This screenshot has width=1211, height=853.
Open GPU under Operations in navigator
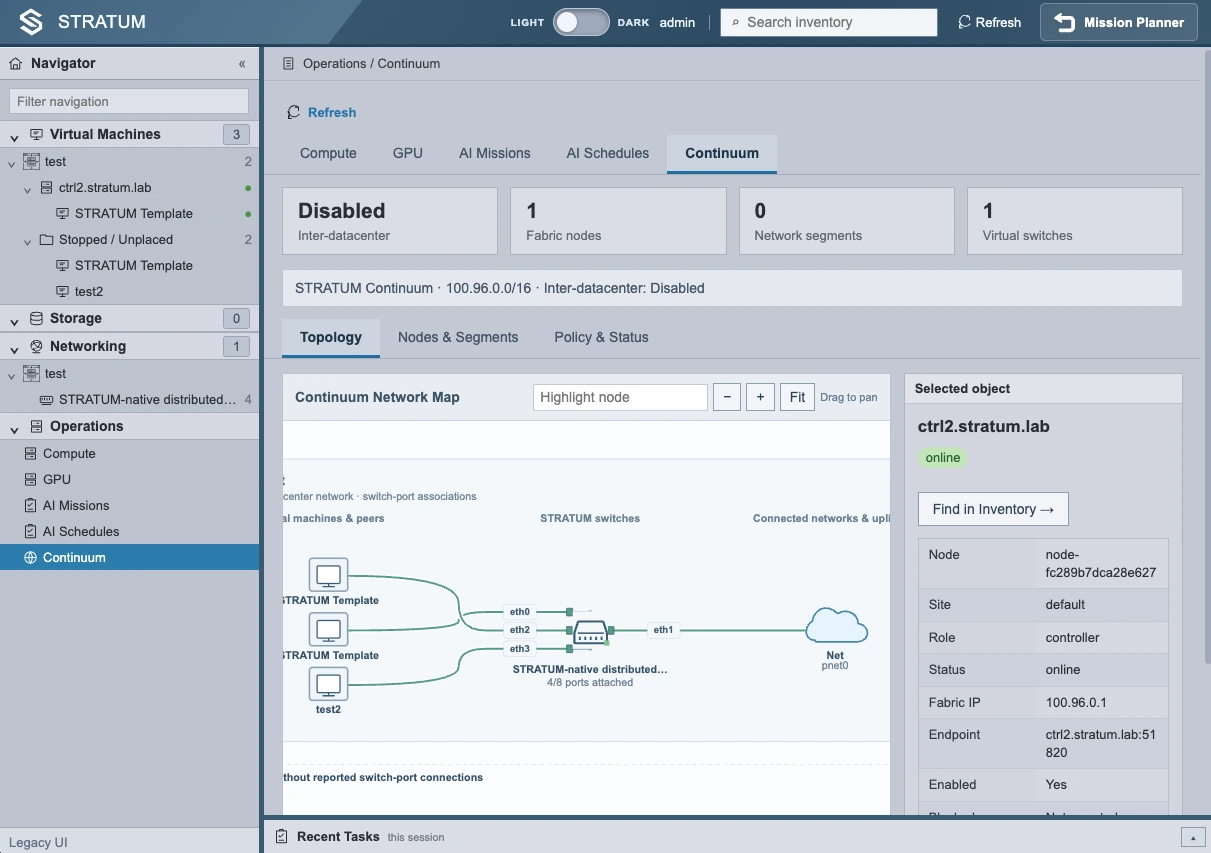point(56,479)
